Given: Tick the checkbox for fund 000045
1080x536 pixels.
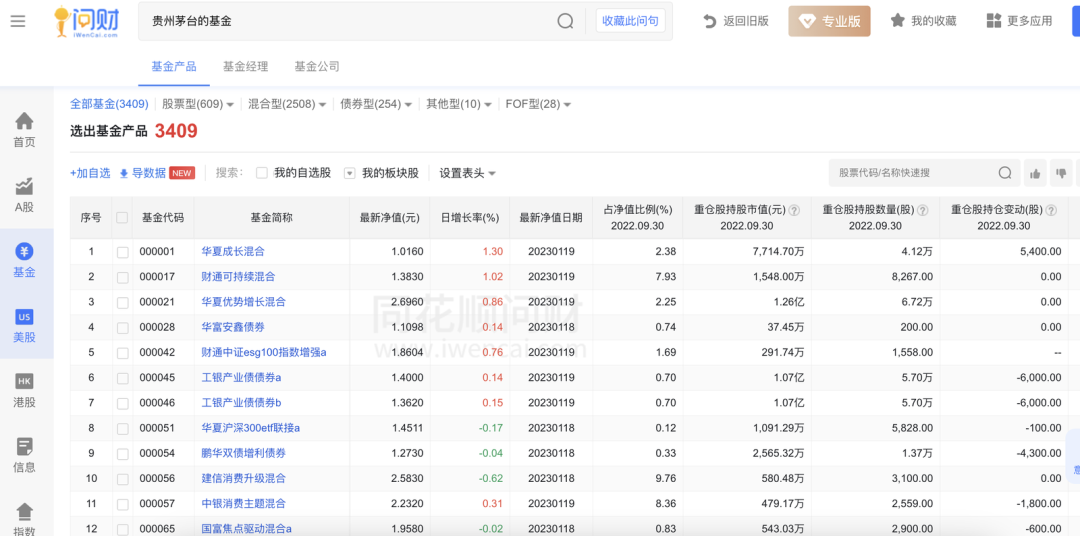Looking at the screenshot, I should pos(123,378).
